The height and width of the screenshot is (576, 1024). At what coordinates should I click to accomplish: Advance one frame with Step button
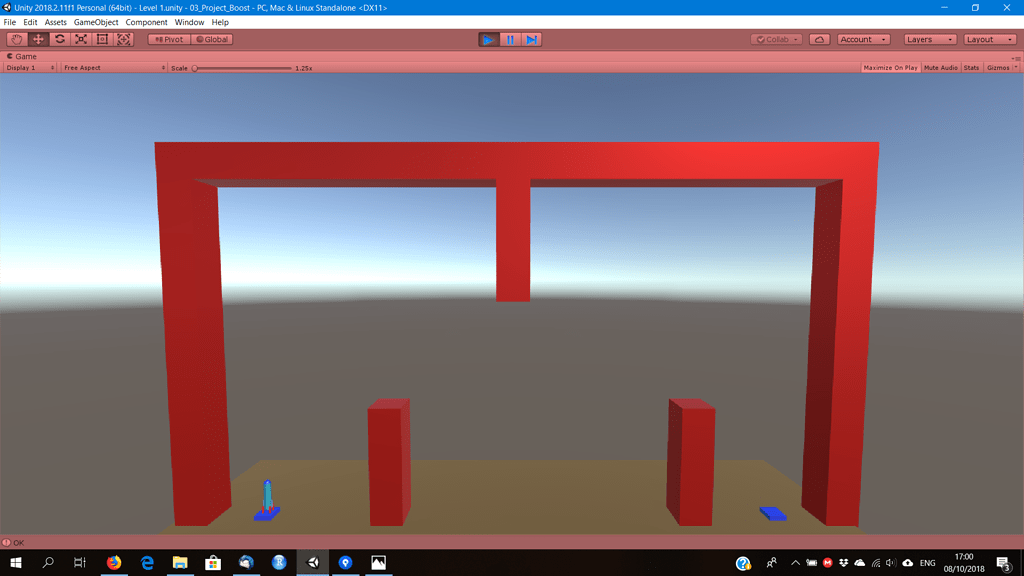[532, 39]
